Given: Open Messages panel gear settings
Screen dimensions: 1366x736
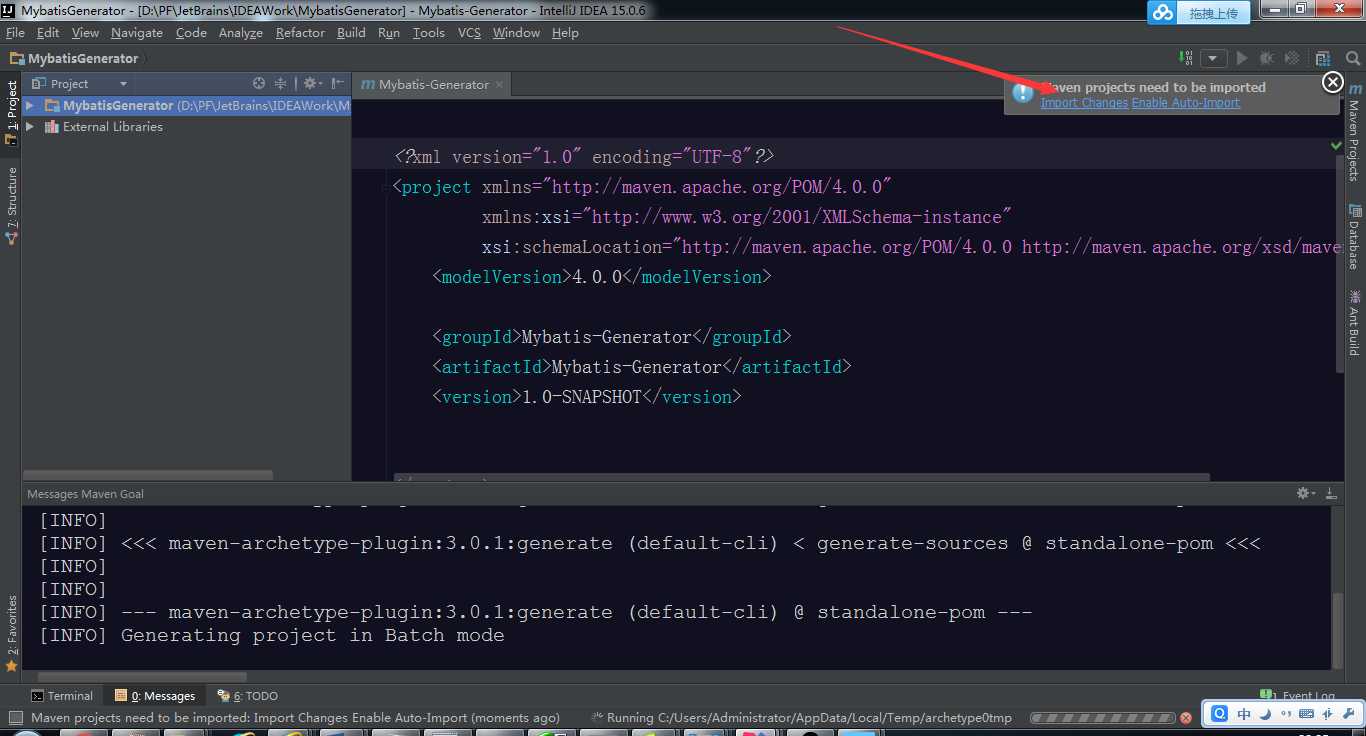Looking at the screenshot, I should [1305, 493].
